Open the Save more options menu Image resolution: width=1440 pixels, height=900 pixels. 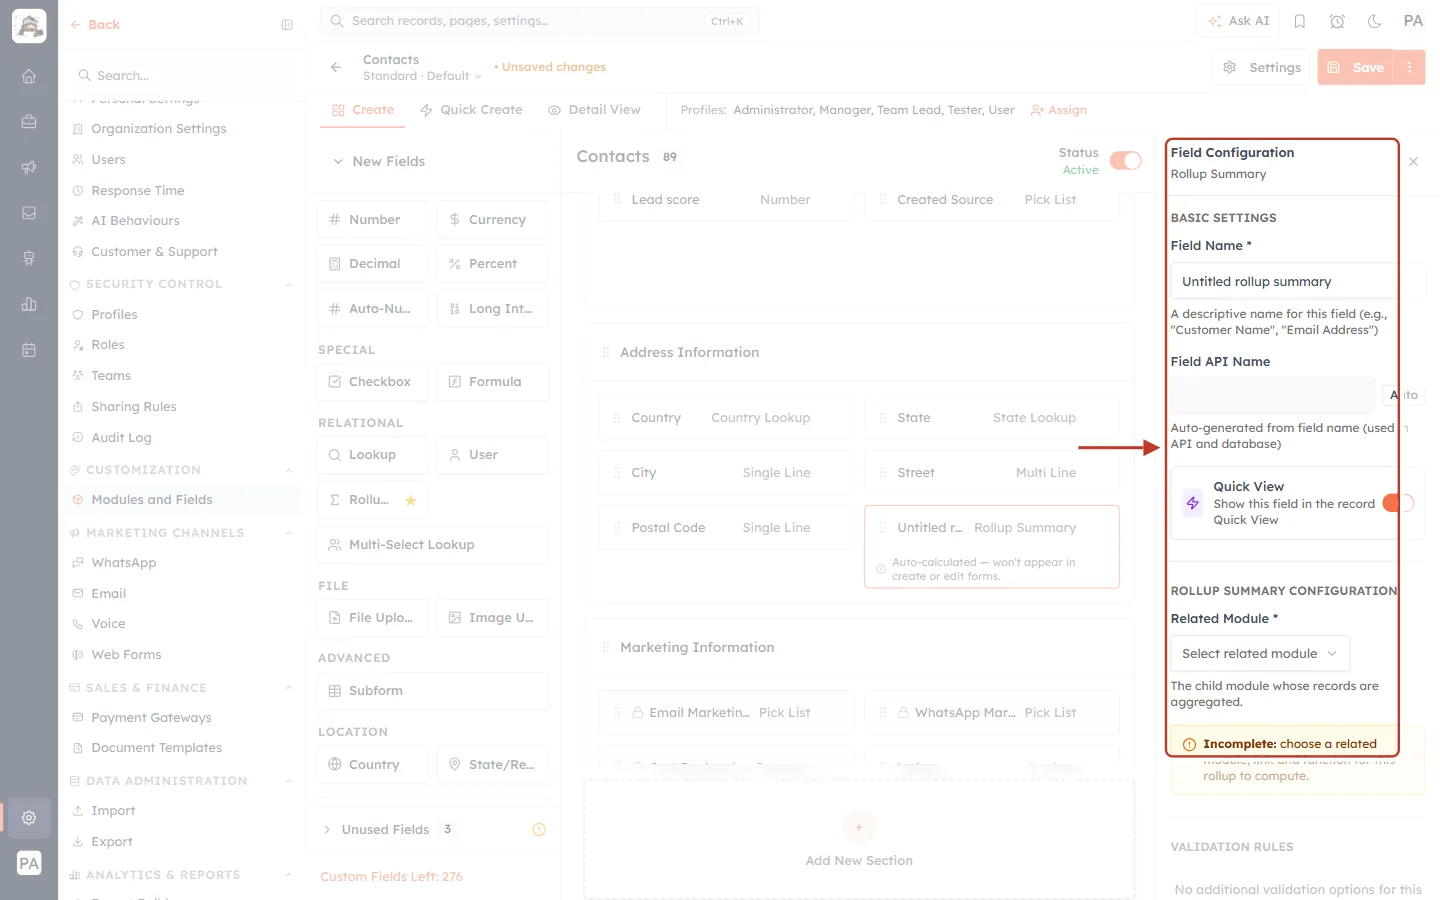(1410, 67)
